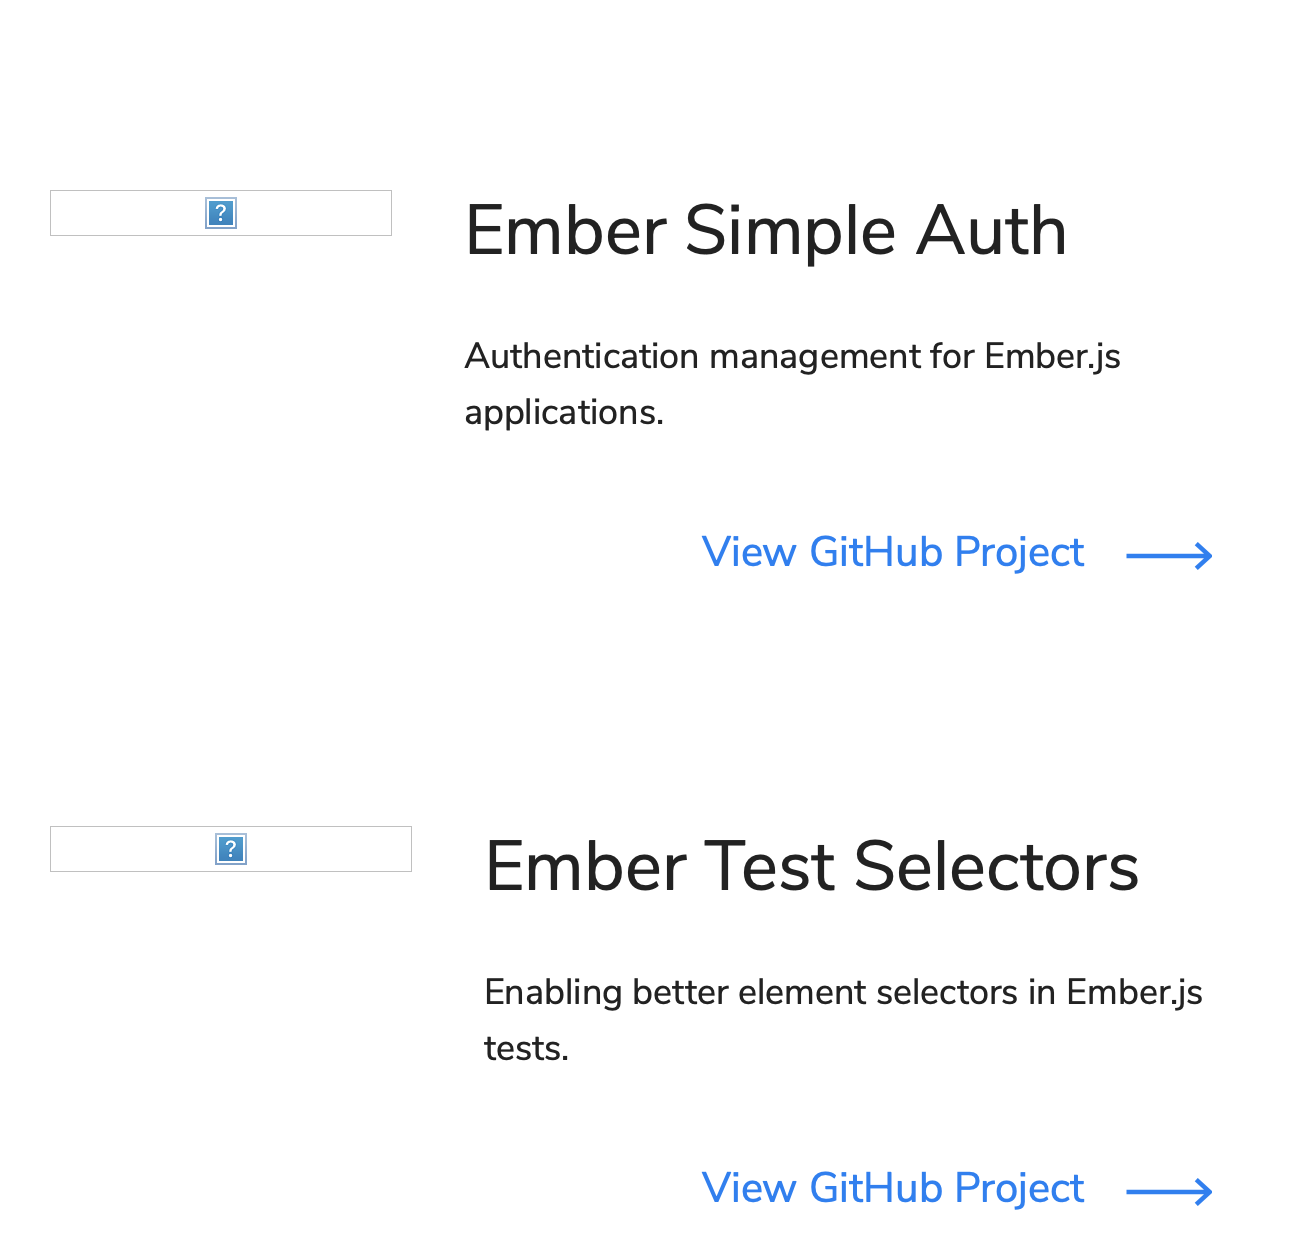This screenshot has width=1290, height=1240.
Task: Click the question mark icon for Ember Test Selectors
Action: click(x=230, y=849)
